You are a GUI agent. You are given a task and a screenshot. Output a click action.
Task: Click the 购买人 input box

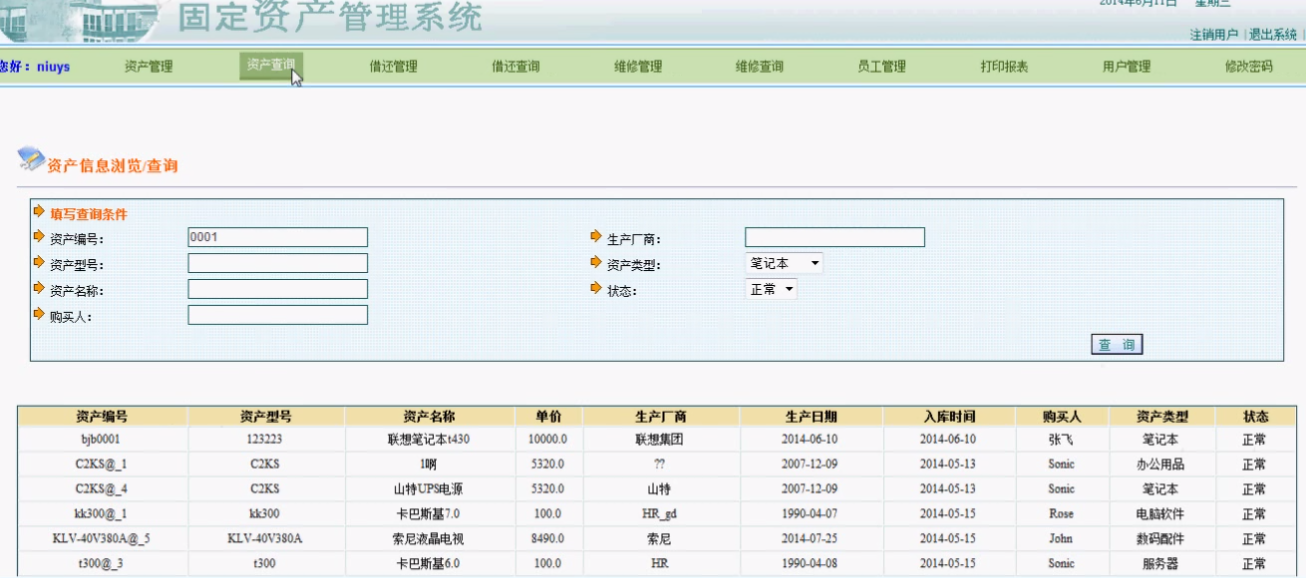(x=277, y=315)
